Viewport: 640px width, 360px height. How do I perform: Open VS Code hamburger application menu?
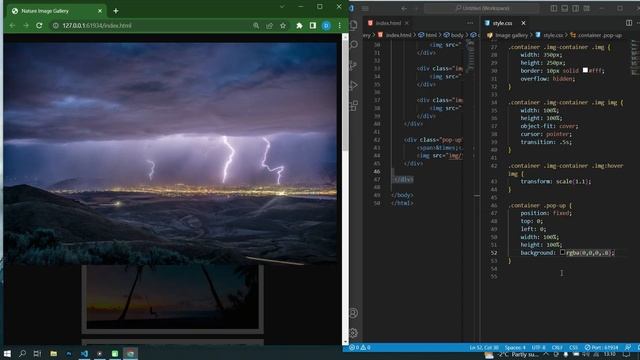pyautogui.click(x=365, y=8)
